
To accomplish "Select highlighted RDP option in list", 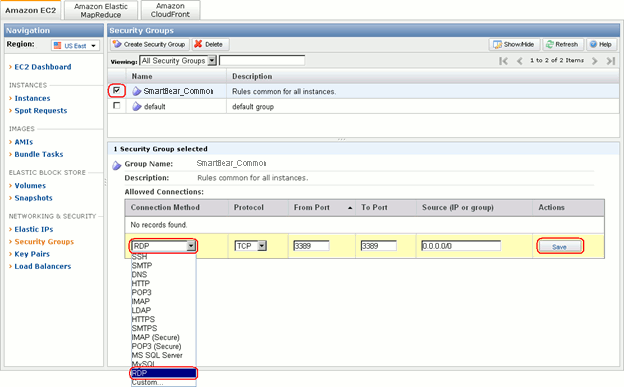I will point(163,373).
